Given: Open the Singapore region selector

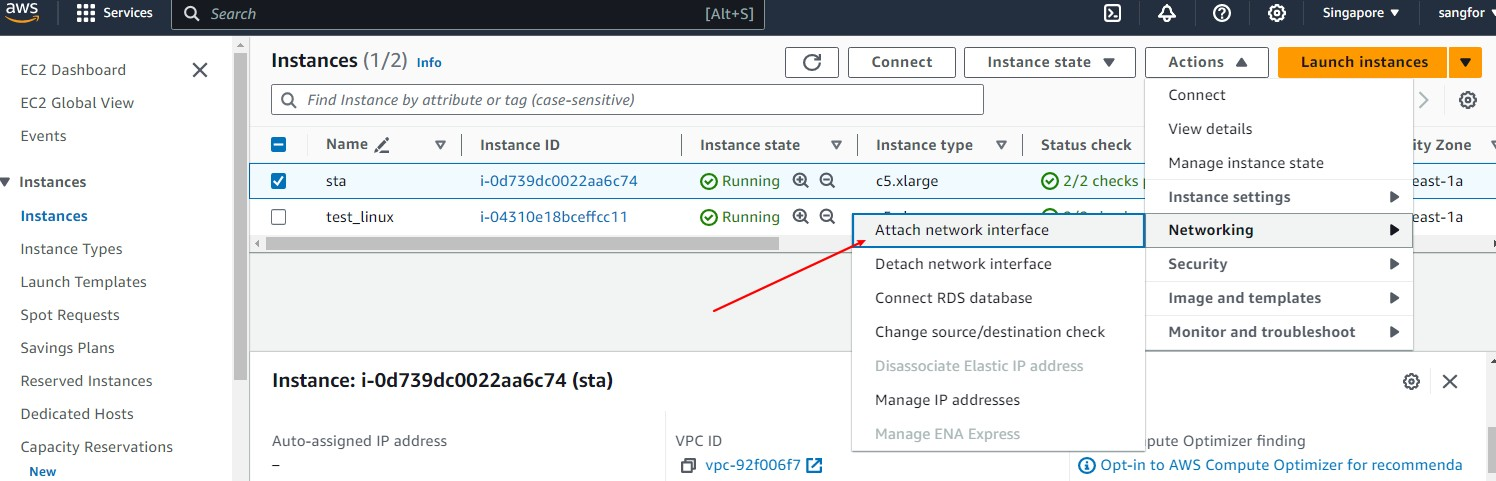Looking at the screenshot, I should pyautogui.click(x=1360, y=13).
